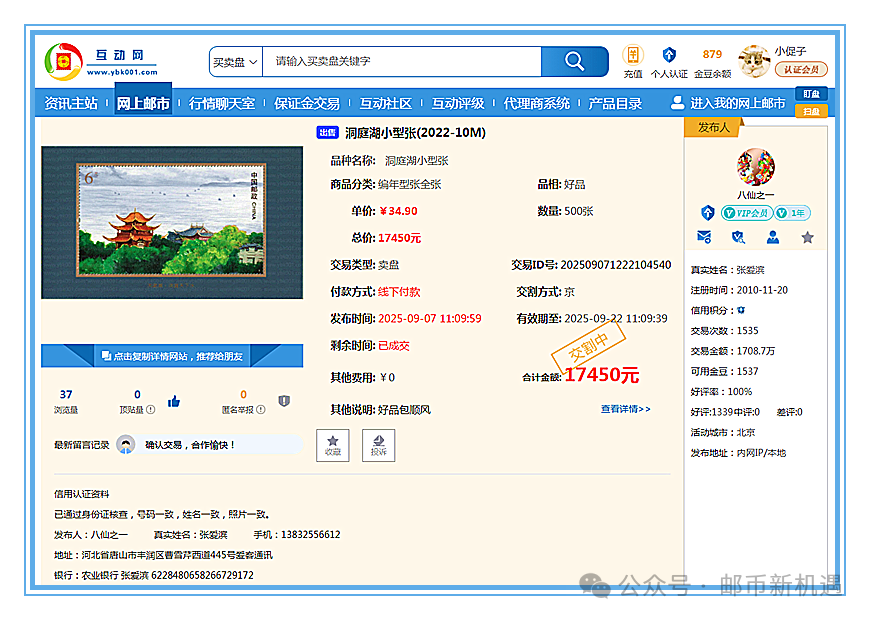The height and width of the screenshot is (620, 870).
Task: Select the 发布人 tab
Action: (x=714, y=128)
